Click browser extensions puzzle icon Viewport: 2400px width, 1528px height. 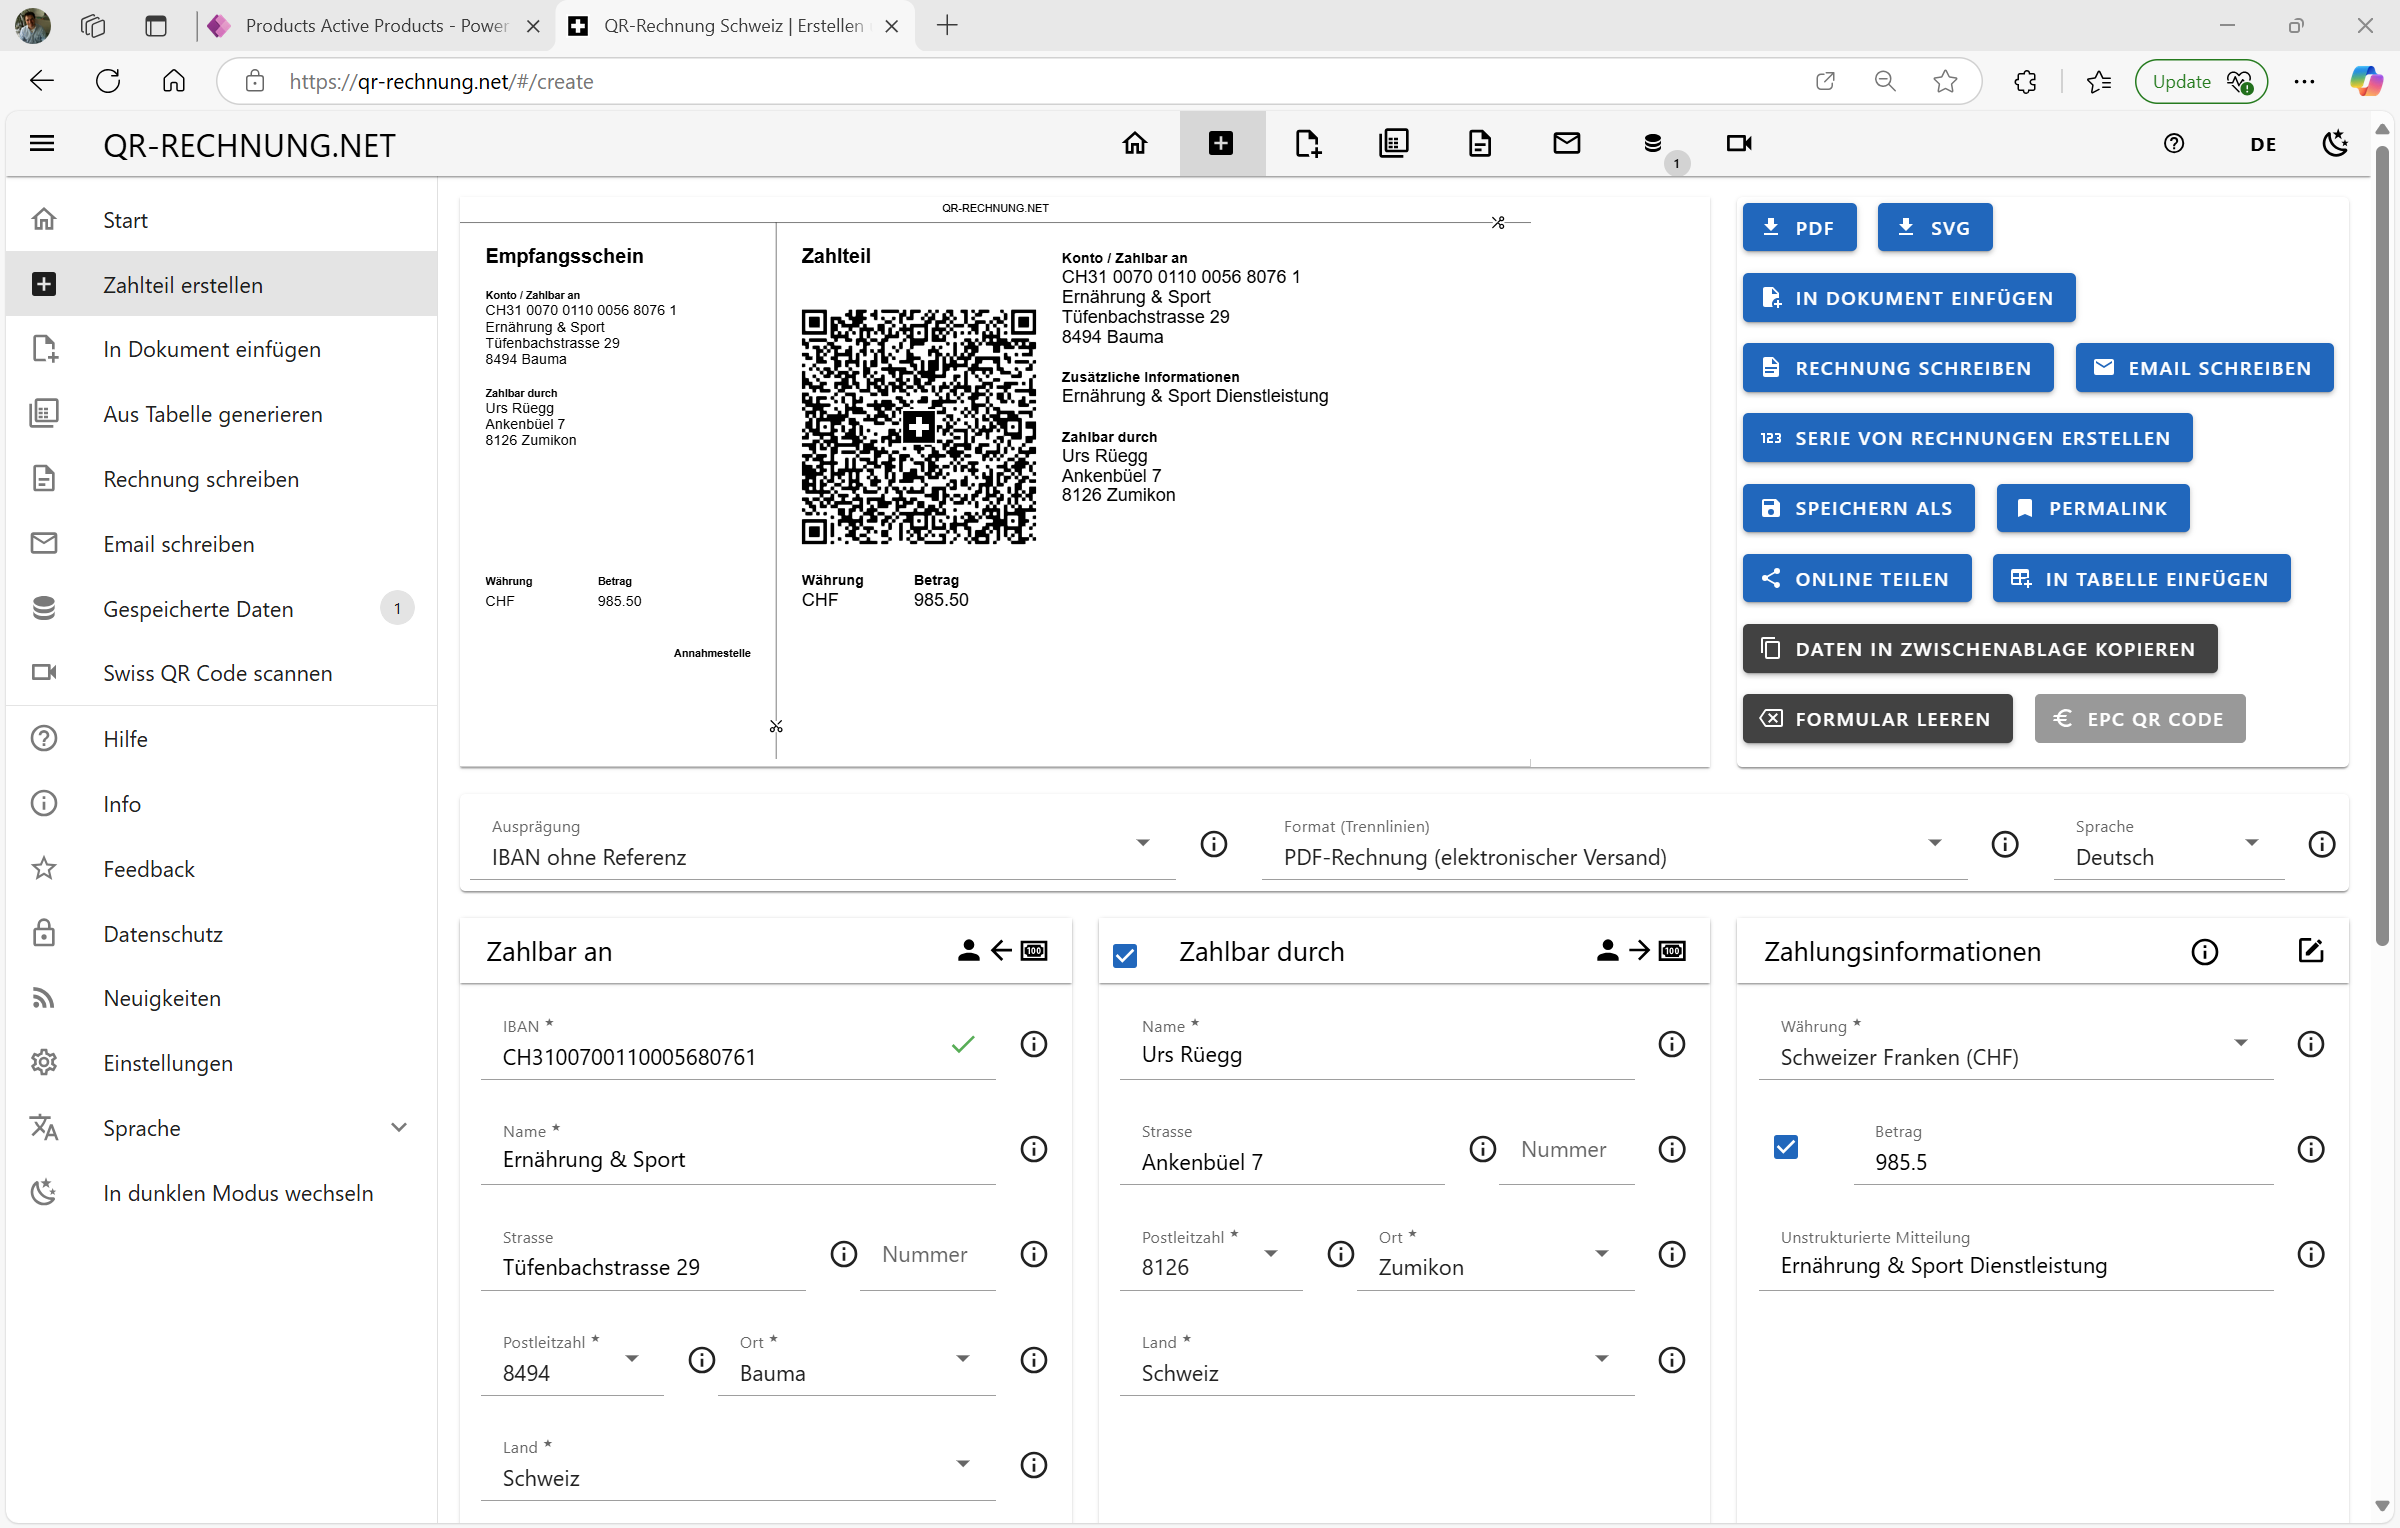click(x=2025, y=82)
